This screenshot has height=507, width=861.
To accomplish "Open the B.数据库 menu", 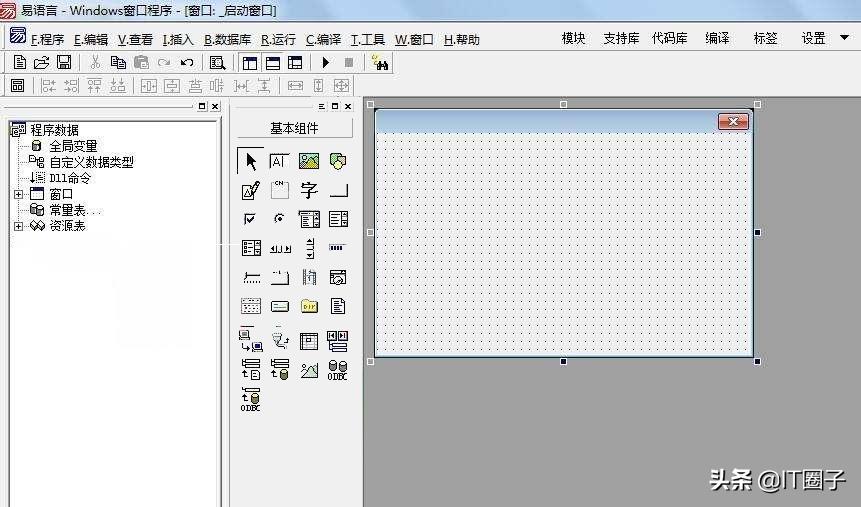I will click(x=227, y=40).
